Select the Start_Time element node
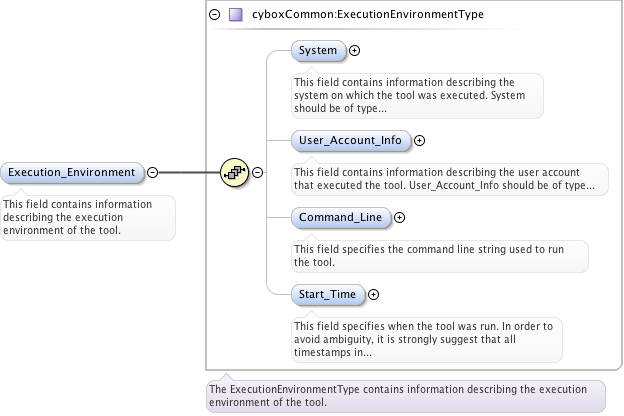 327,294
